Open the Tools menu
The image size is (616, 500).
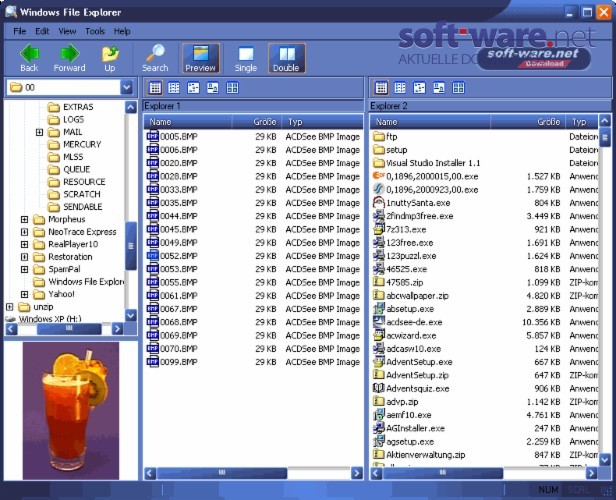(x=95, y=31)
